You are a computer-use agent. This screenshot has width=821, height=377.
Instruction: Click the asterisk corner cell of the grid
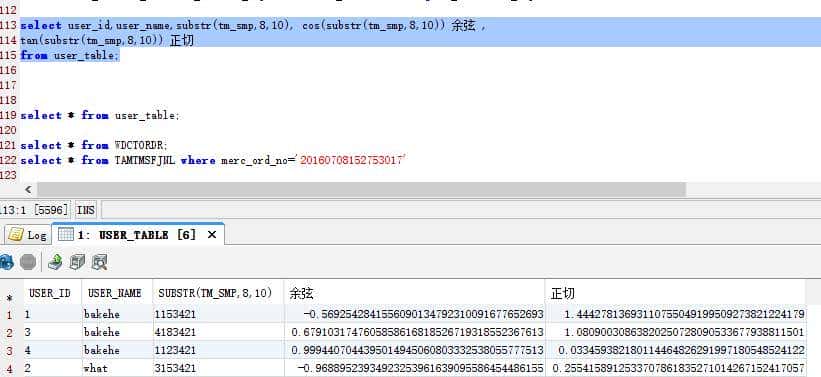(x=10, y=298)
